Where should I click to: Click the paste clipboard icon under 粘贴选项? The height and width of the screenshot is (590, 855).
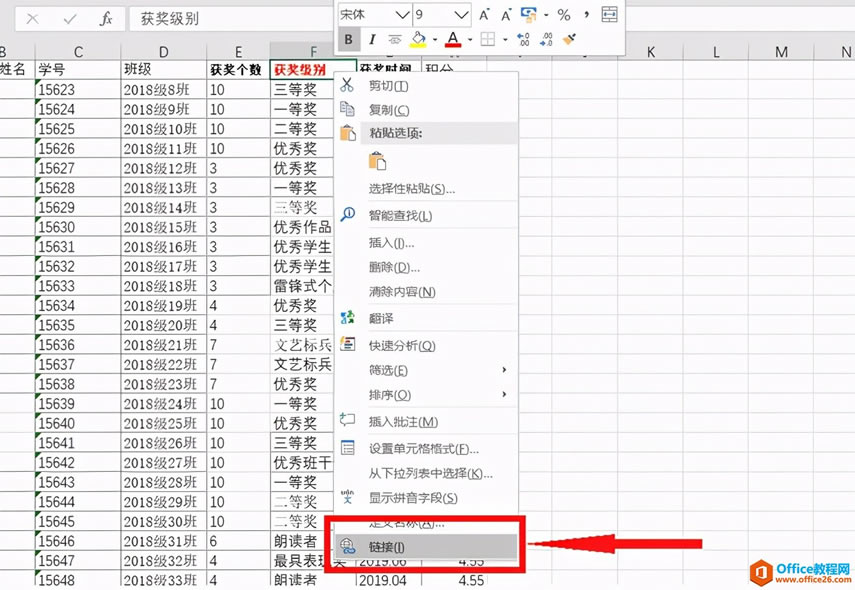[x=377, y=161]
